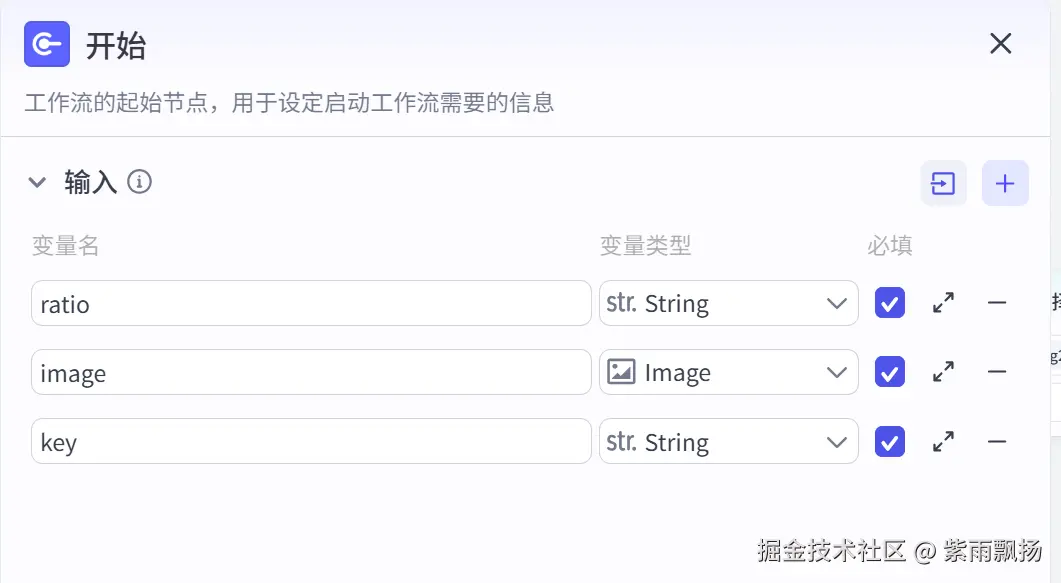Click the info icon beside 输入
The width and height of the screenshot is (1061, 583).
(140, 182)
